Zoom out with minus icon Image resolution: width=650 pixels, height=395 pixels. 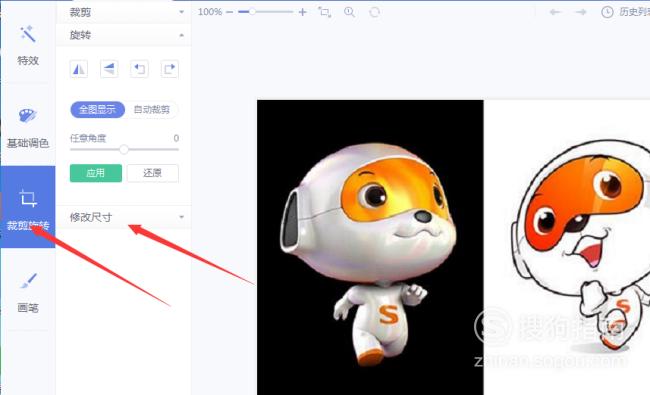(230, 12)
